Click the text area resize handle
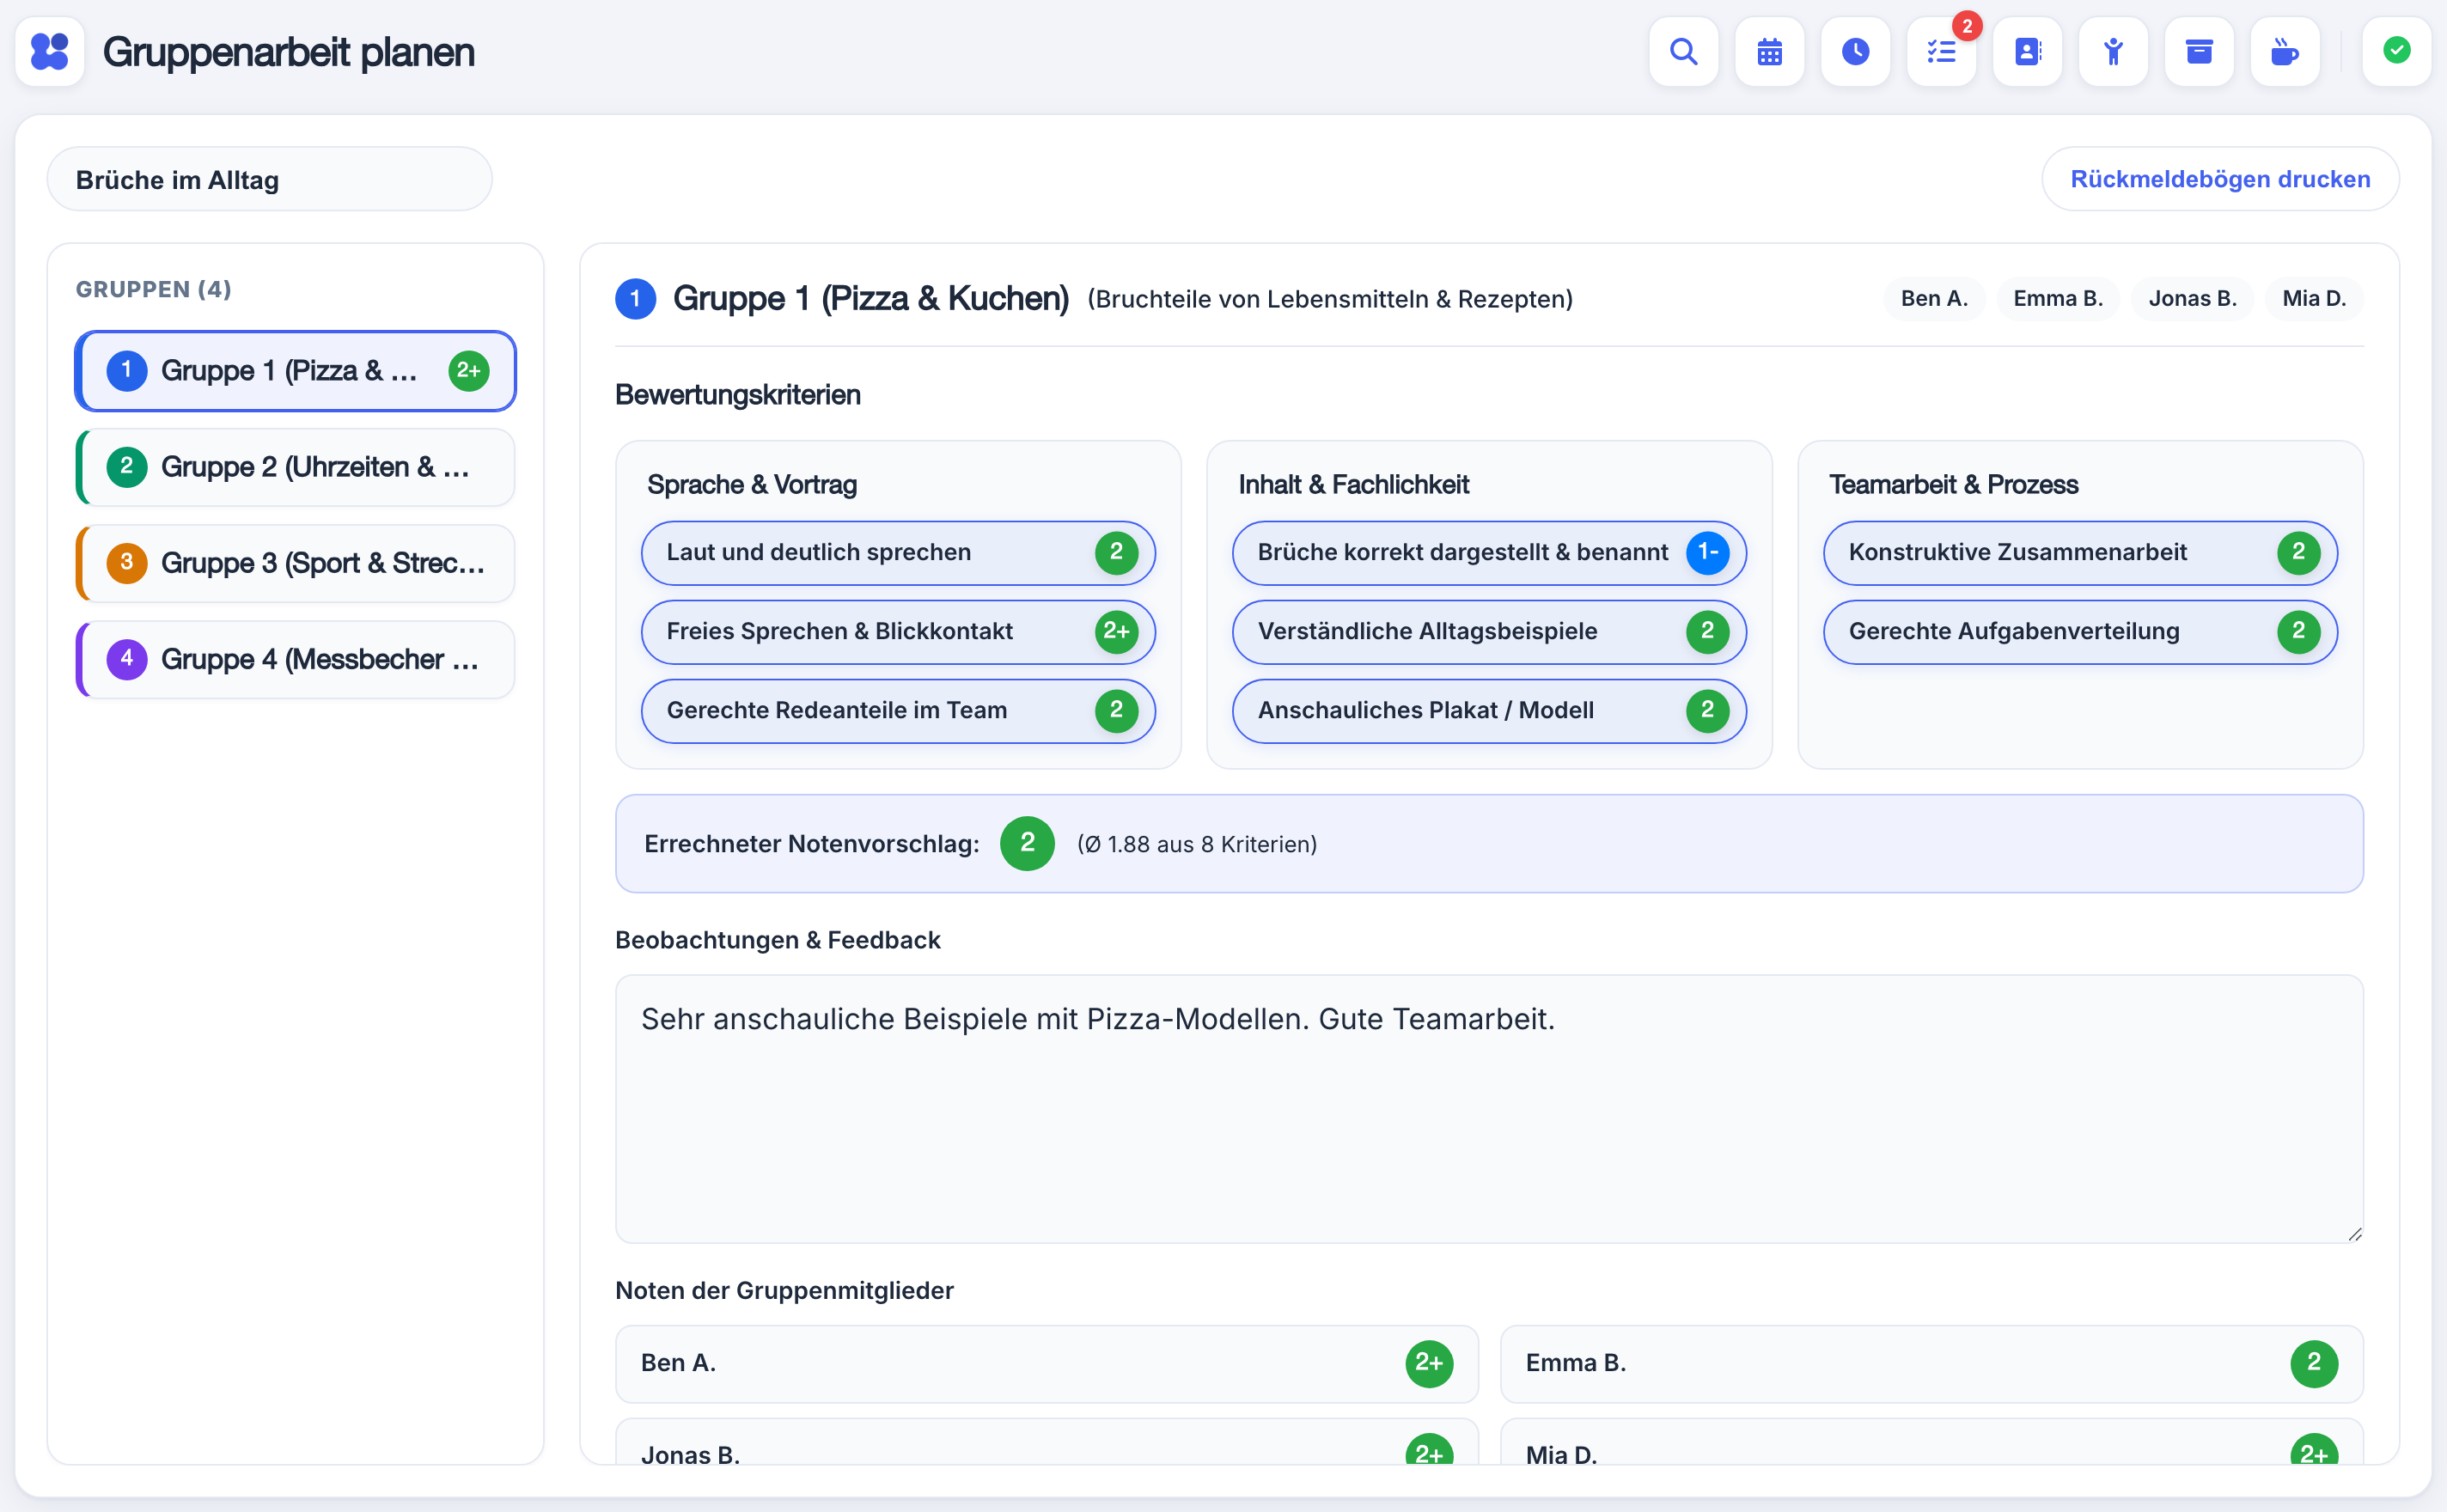Viewport: 2447px width, 1512px height. (2354, 1234)
